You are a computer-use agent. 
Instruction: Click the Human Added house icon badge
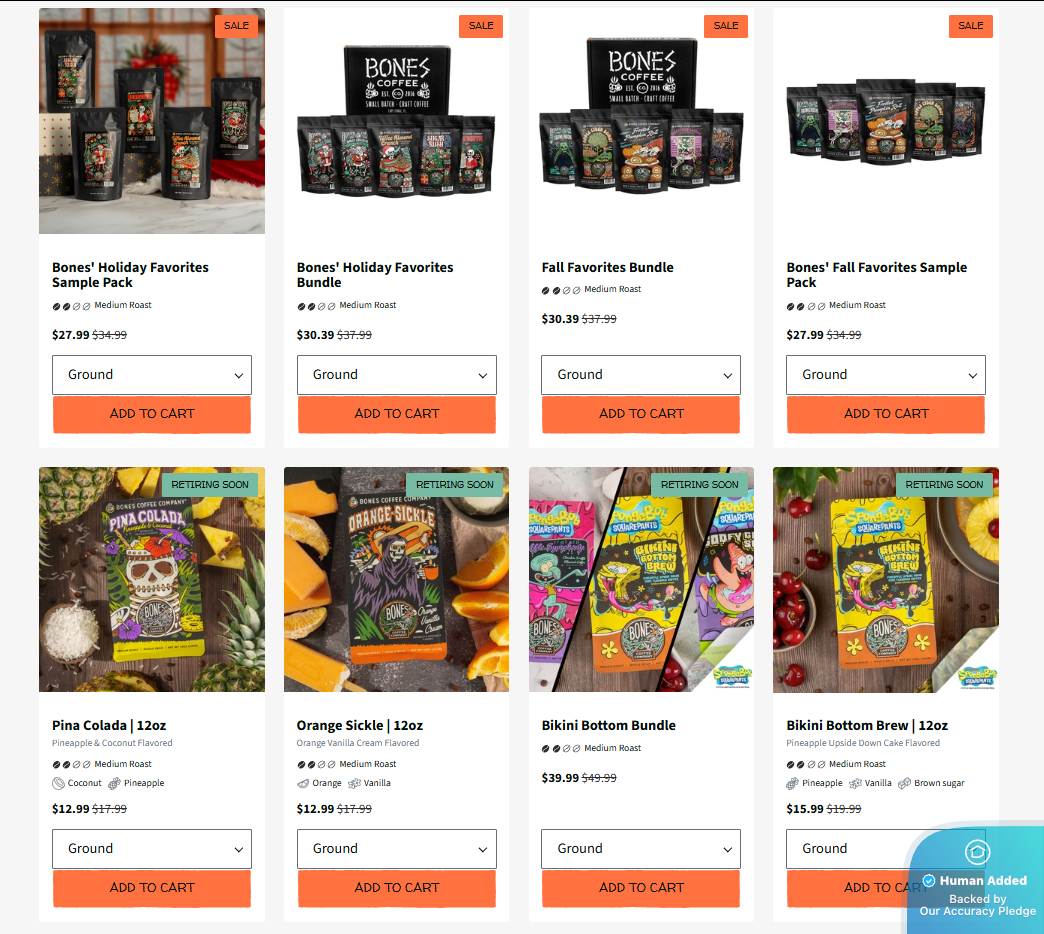[x=977, y=851]
